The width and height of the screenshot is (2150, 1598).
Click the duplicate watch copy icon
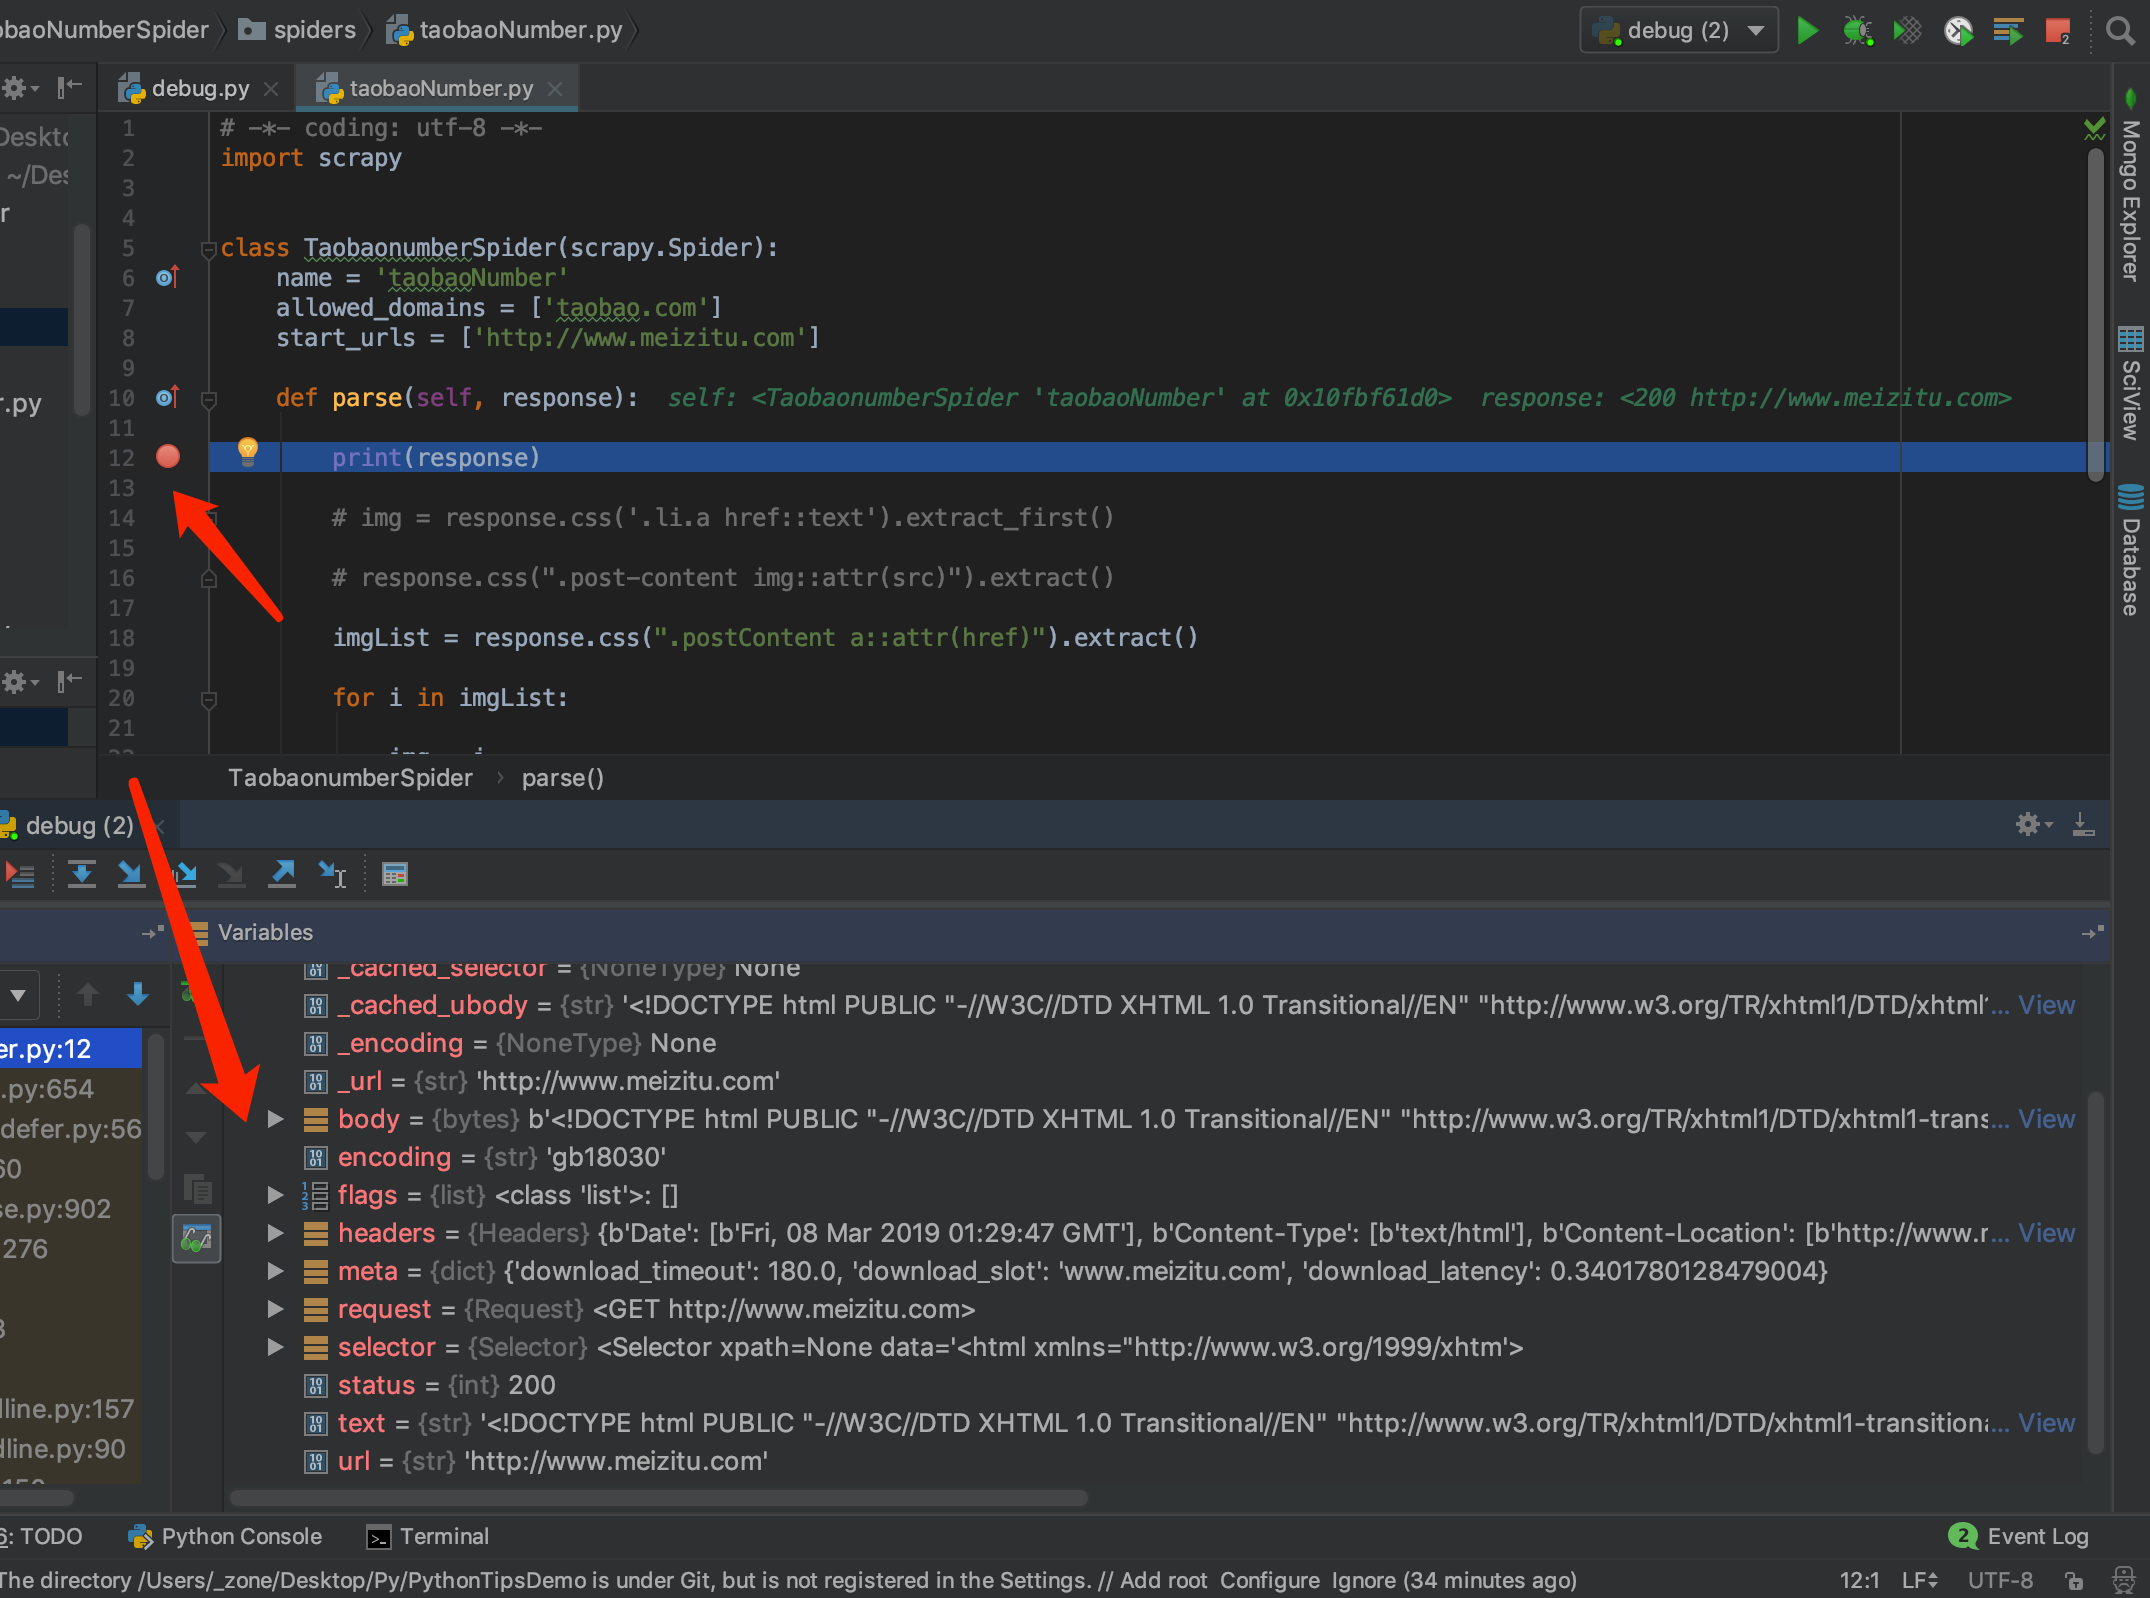(197, 1189)
